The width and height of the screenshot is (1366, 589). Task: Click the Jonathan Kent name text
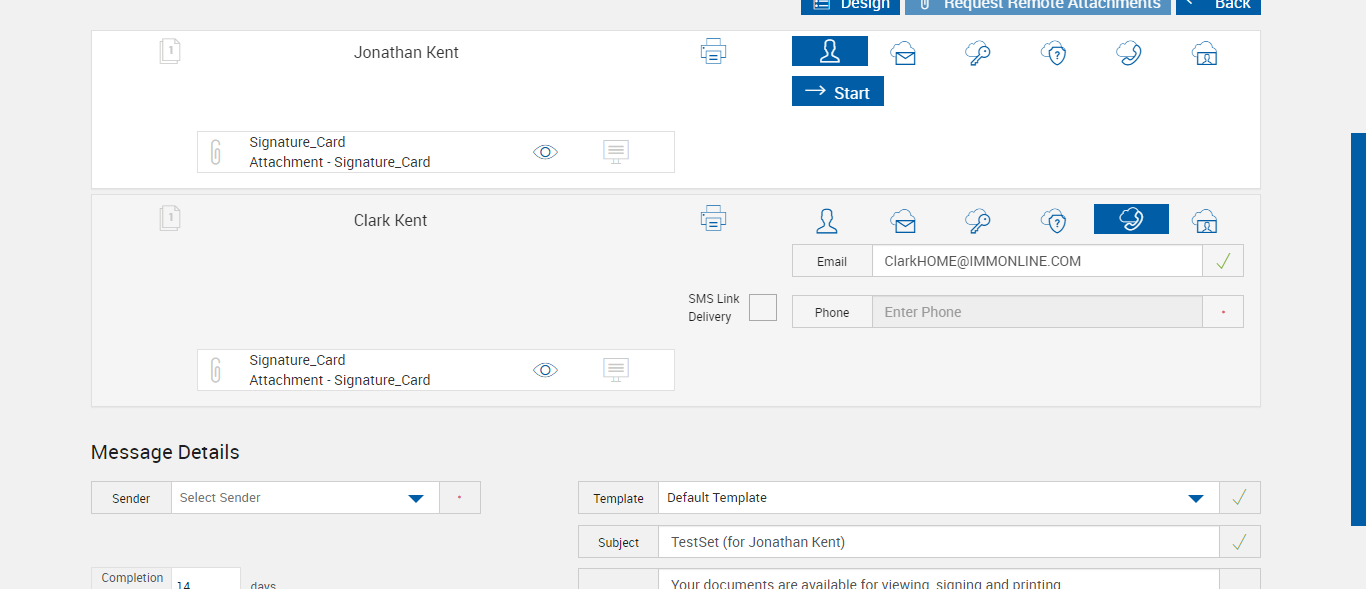tap(406, 52)
